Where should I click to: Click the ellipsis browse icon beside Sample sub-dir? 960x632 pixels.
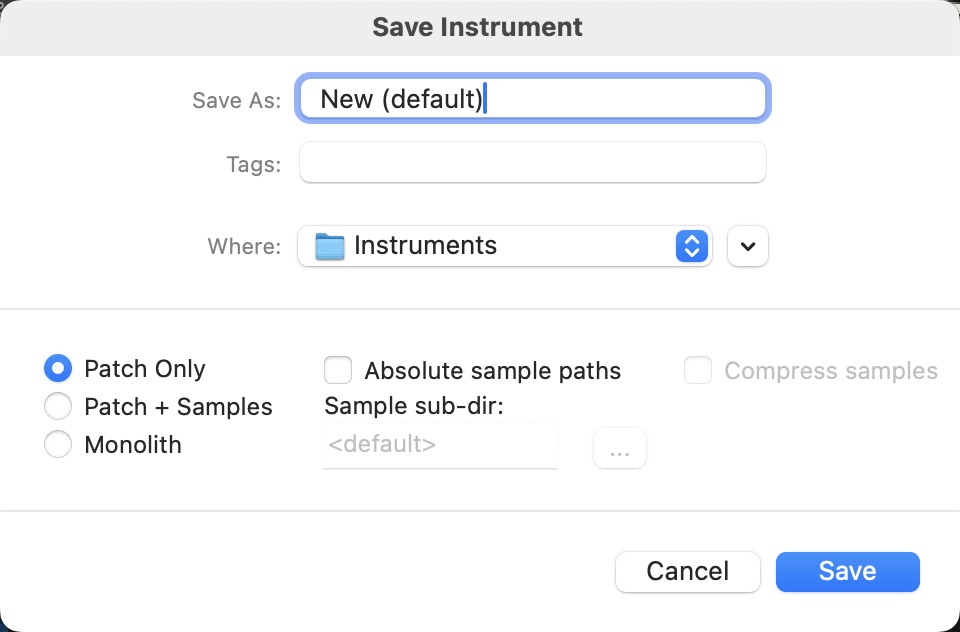point(620,448)
